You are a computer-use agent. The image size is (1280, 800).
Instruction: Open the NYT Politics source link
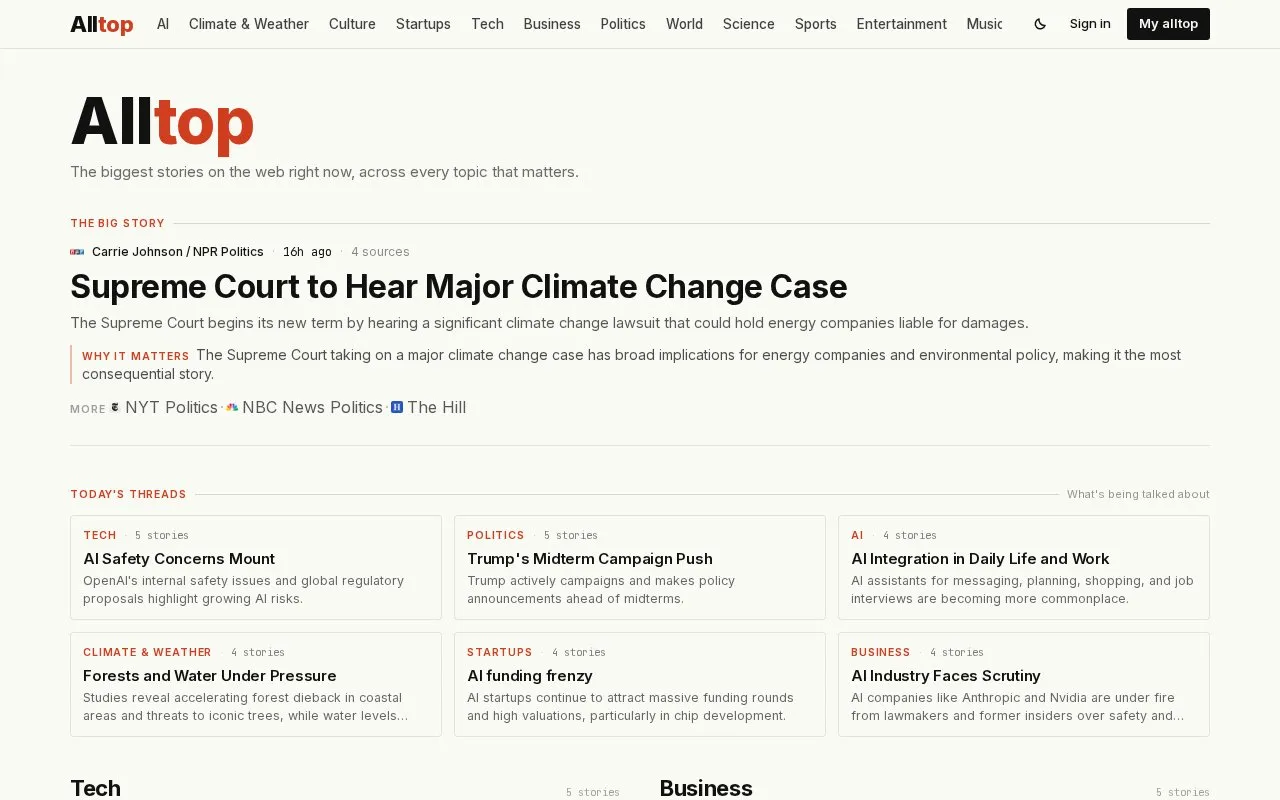(x=171, y=407)
